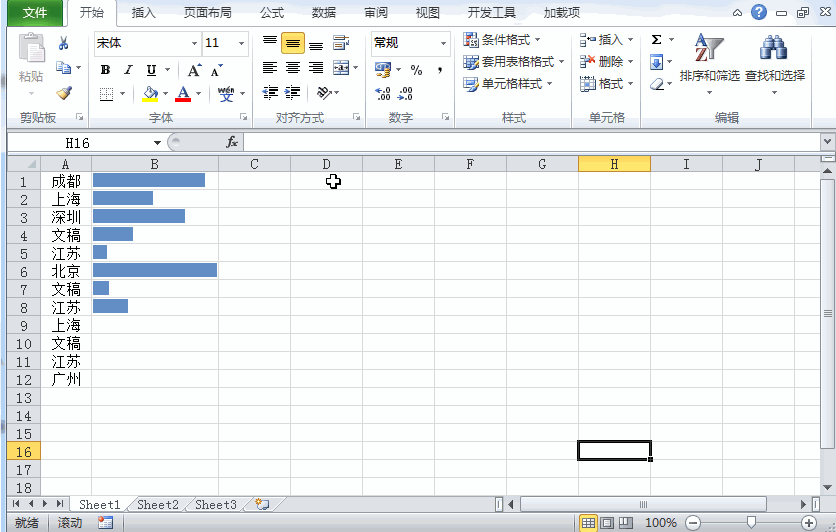Center text horizontally
This screenshot has width=836, height=532.
pos(293,68)
